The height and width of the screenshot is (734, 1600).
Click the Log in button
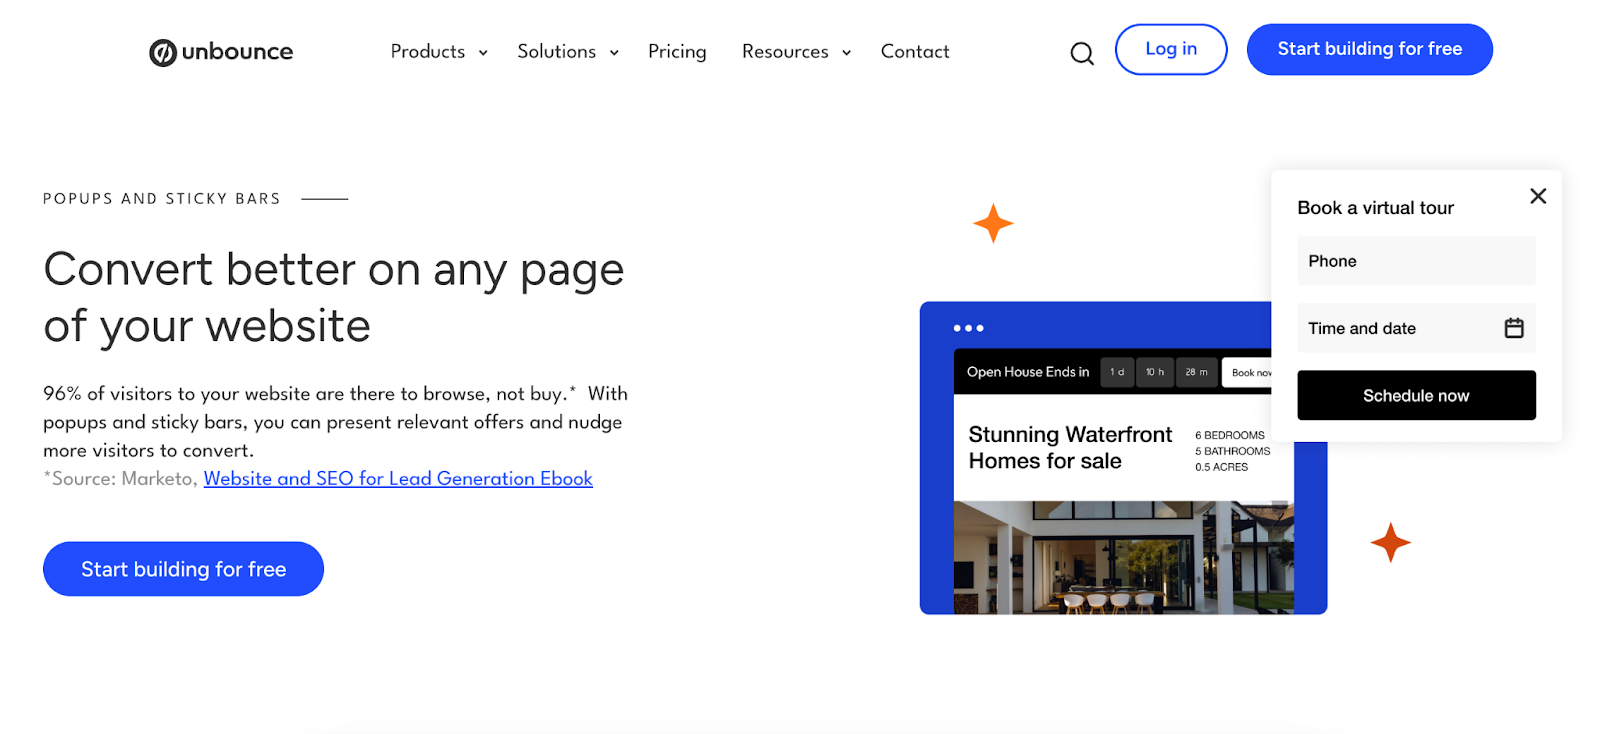coord(1171,49)
